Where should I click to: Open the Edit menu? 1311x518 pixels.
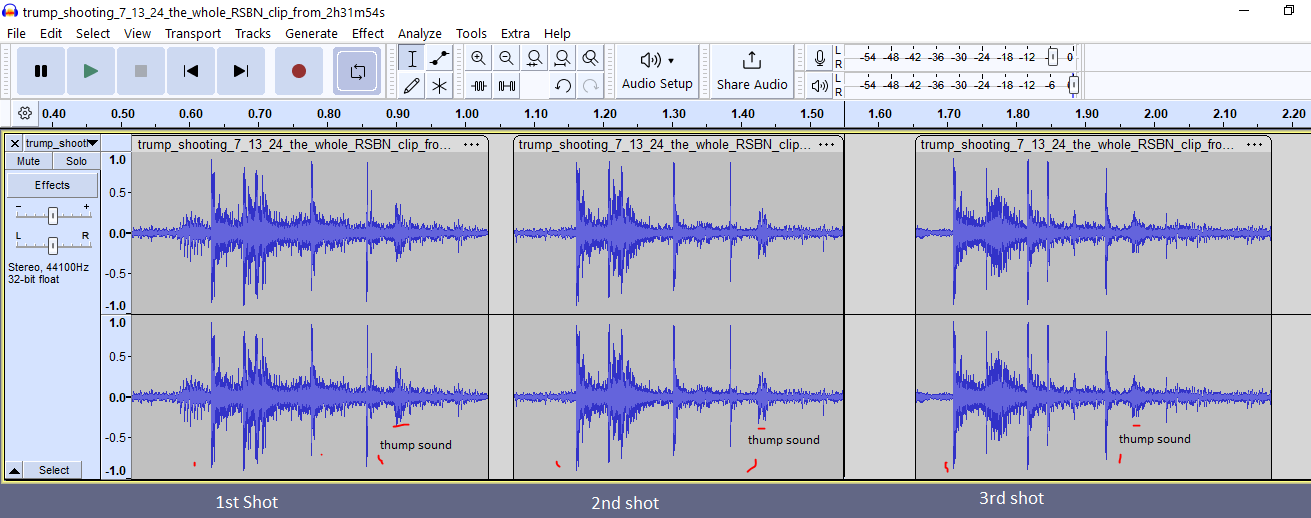[x=51, y=33]
